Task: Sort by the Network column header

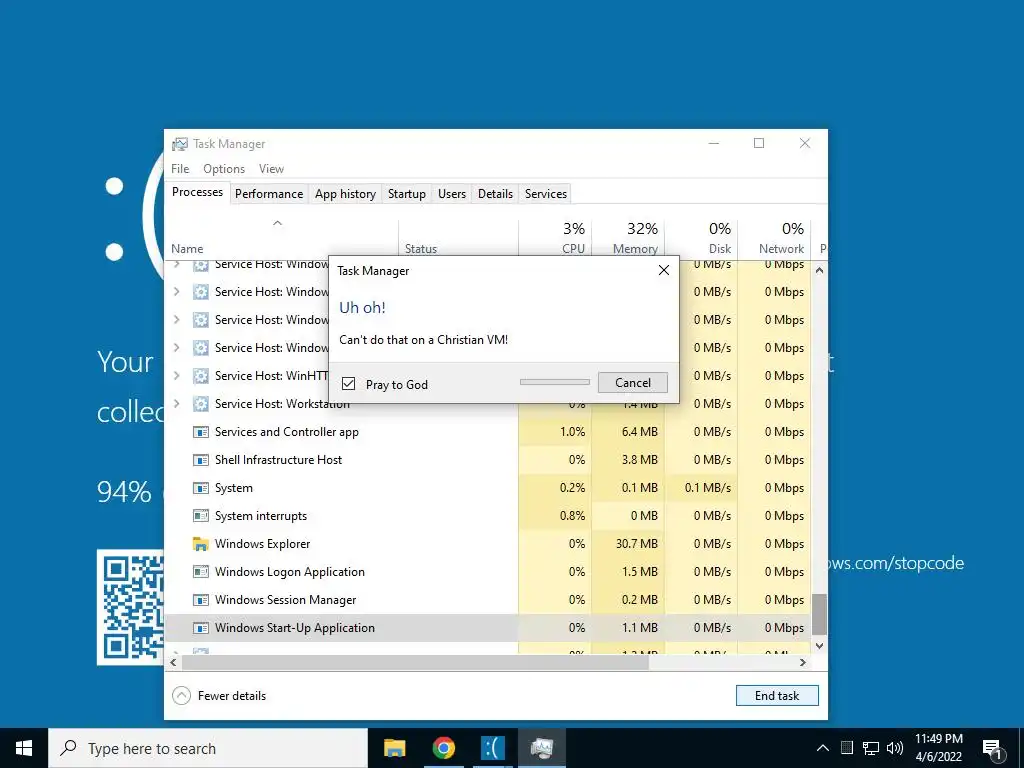Action: point(775,238)
